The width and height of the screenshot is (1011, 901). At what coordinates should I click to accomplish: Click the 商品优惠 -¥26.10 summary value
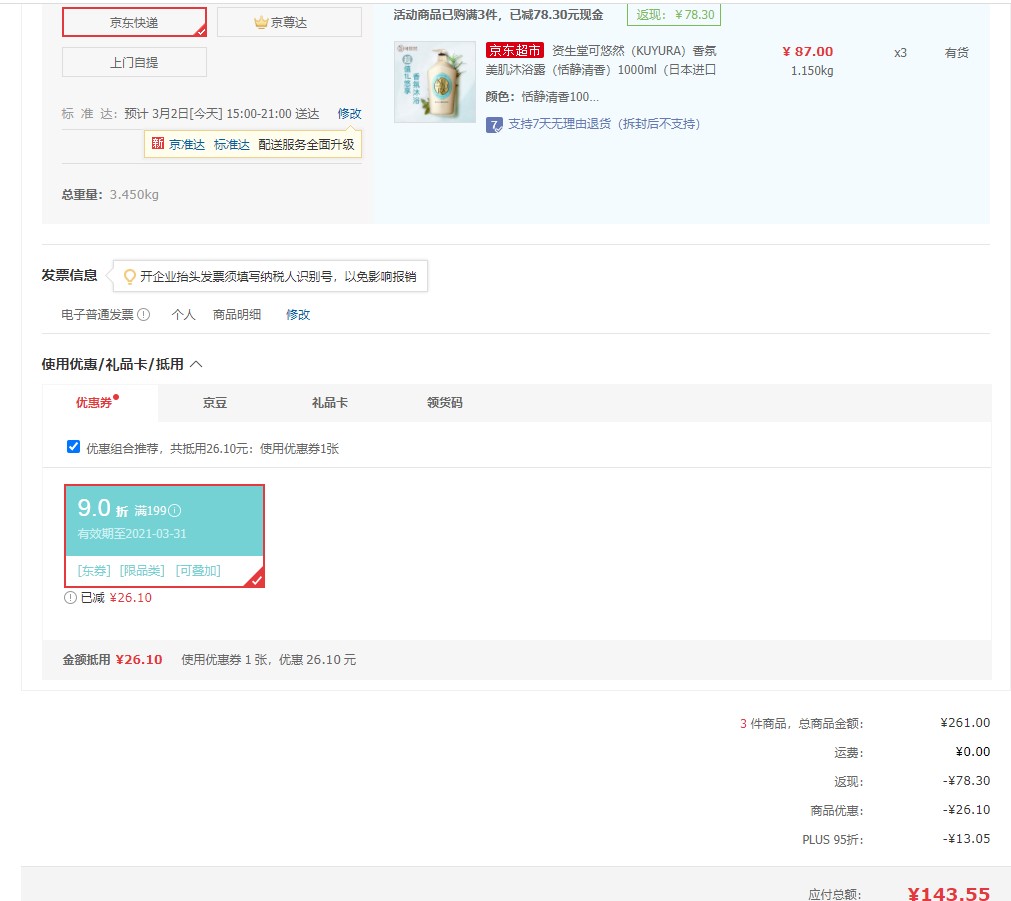pyautogui.click(x=966, y=809)
